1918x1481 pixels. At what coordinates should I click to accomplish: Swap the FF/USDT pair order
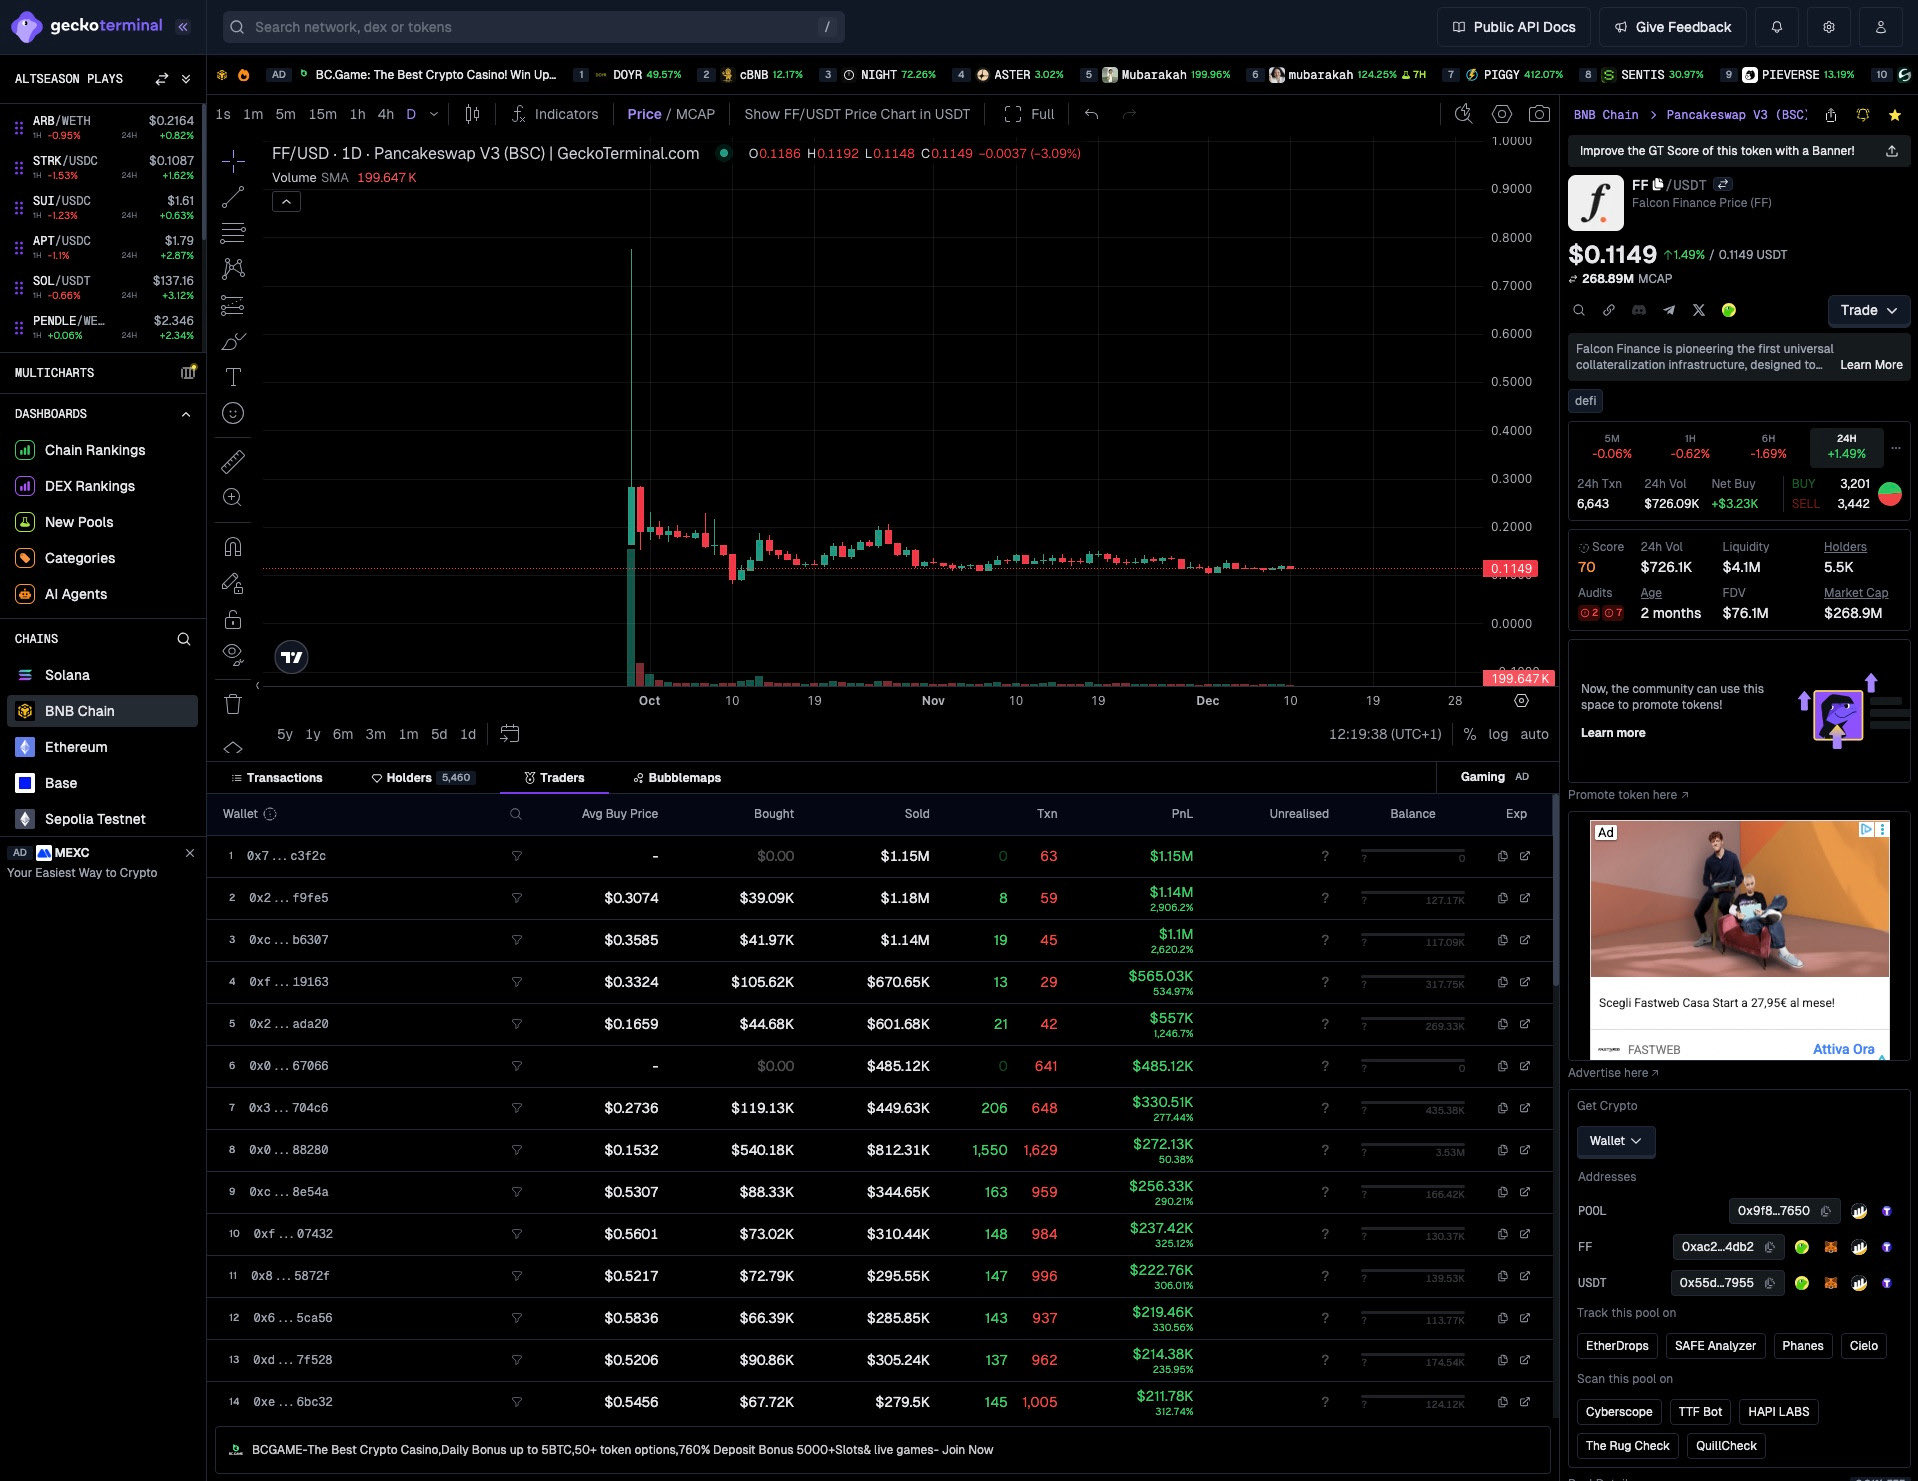pyautogui.click(x=1724, y=184)
